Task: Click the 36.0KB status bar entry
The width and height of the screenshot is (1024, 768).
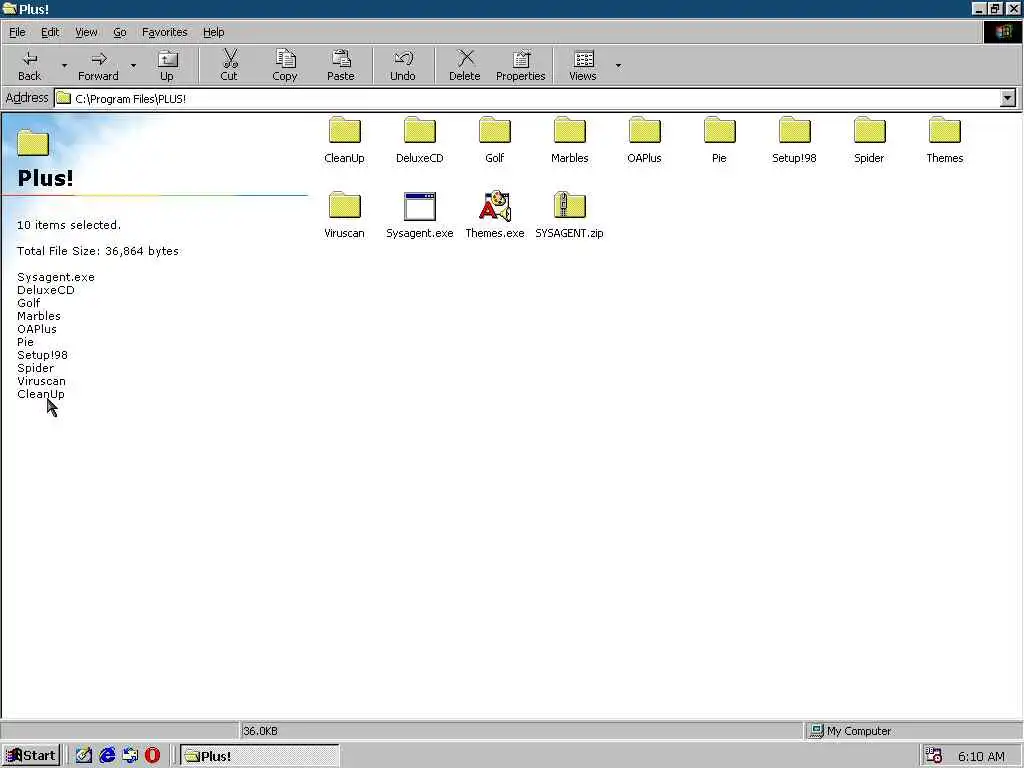Action: click(x=522, y=731)
